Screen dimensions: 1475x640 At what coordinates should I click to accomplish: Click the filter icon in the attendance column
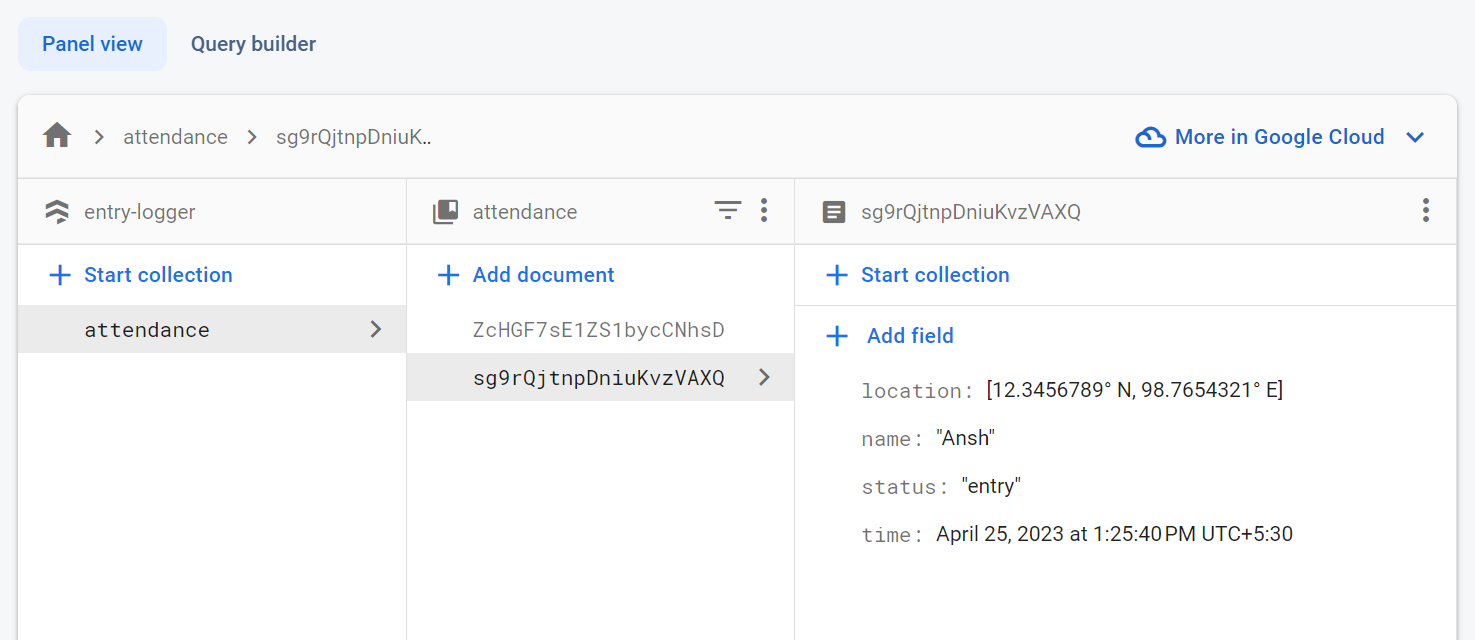[728, 210]
